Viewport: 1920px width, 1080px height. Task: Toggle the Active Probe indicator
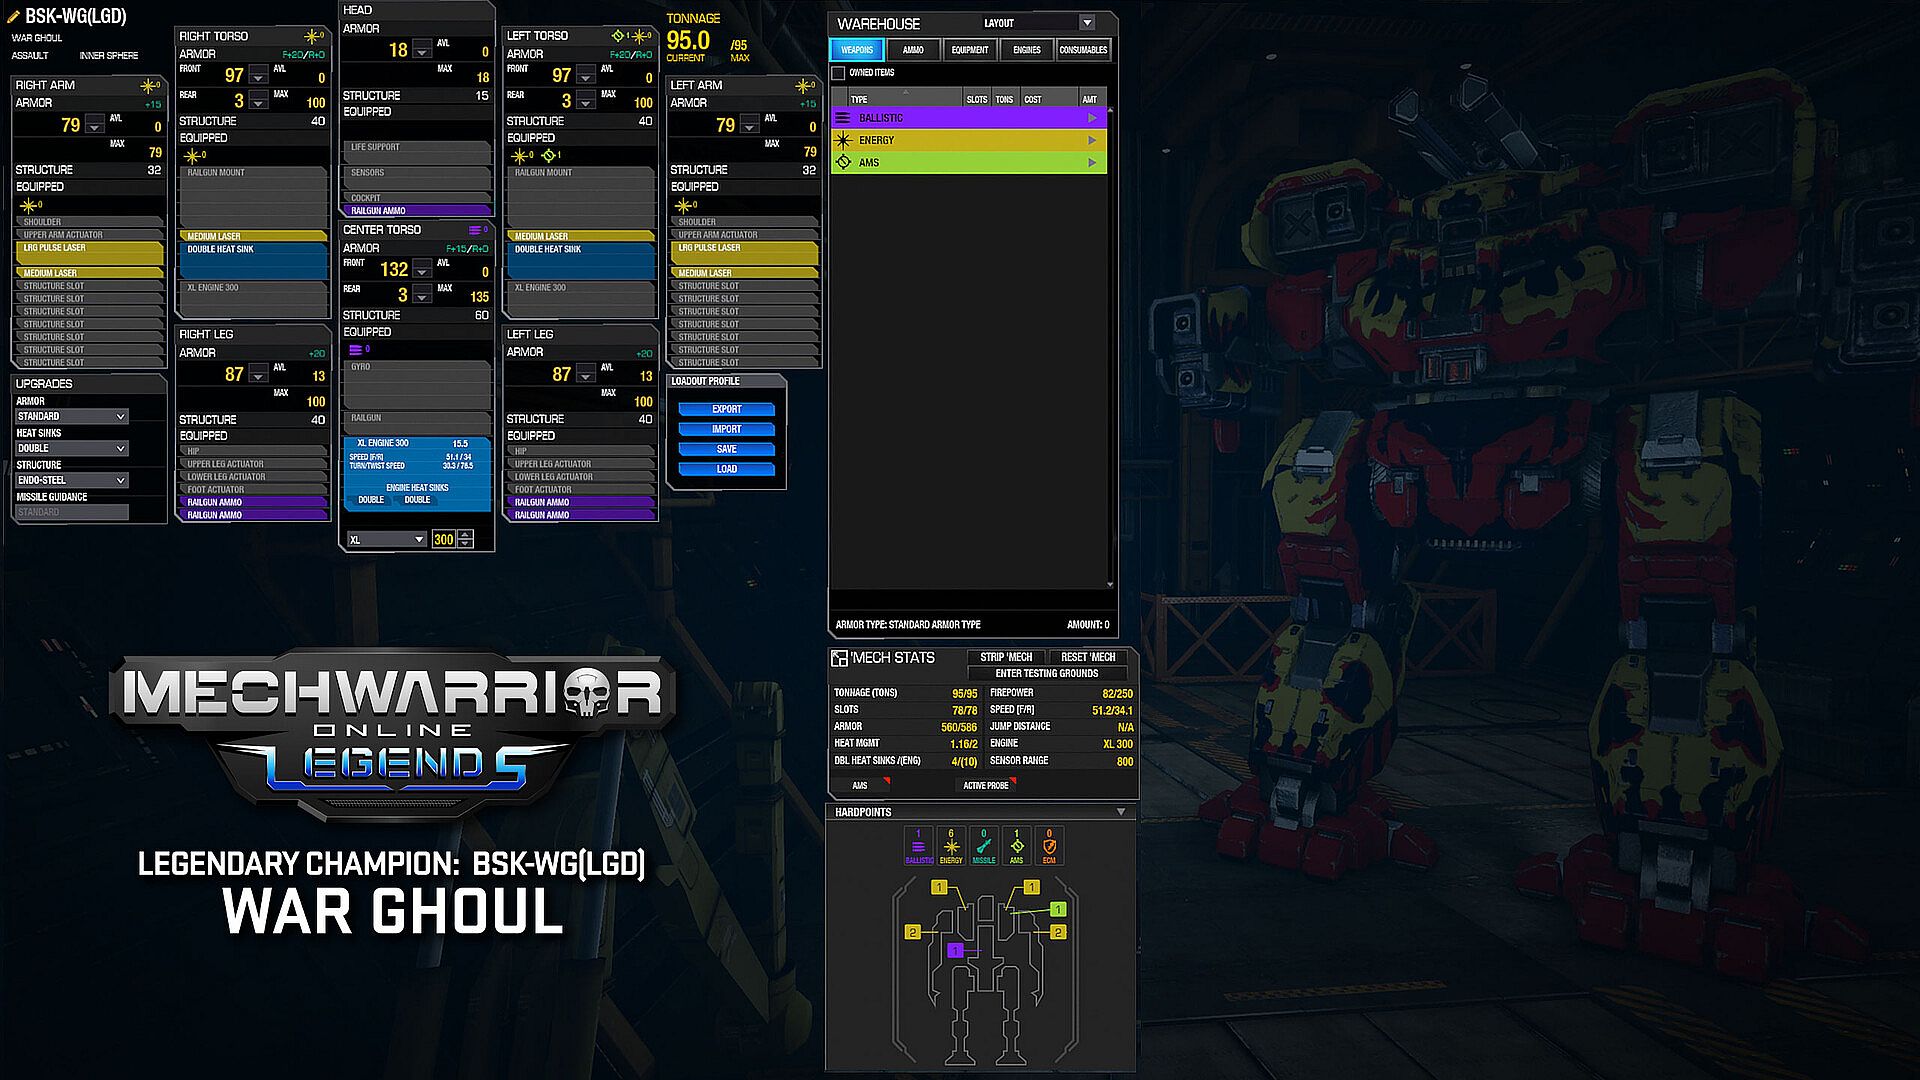point(986,786)
